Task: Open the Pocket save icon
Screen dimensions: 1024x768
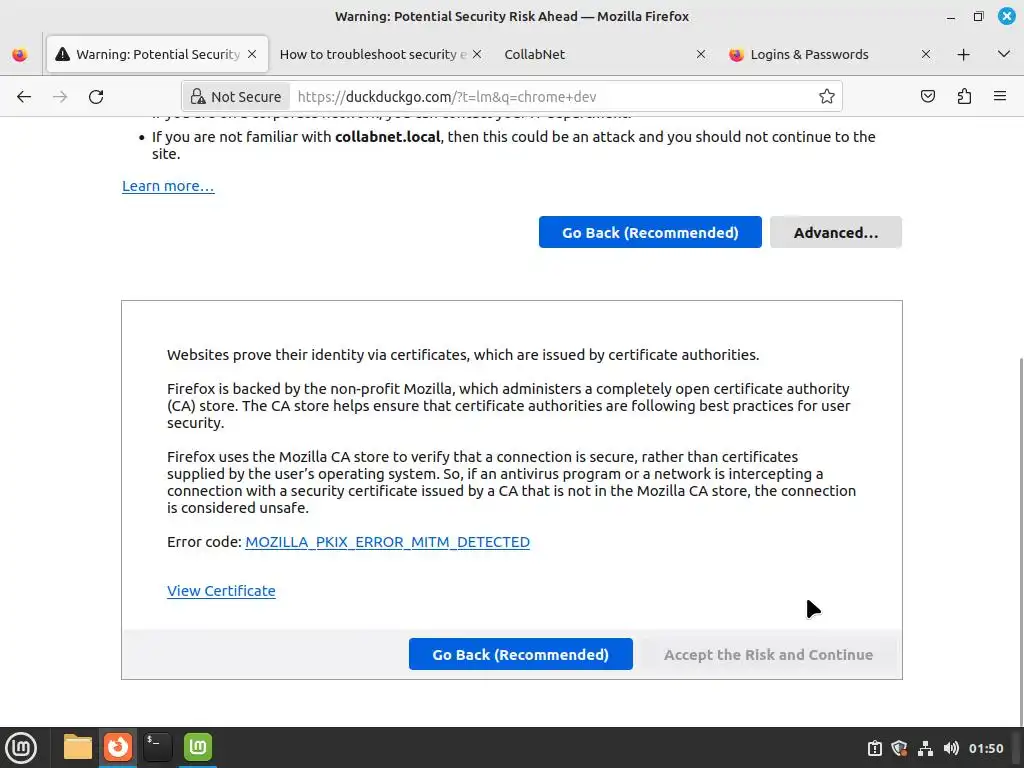Action: tap(927, 97)
